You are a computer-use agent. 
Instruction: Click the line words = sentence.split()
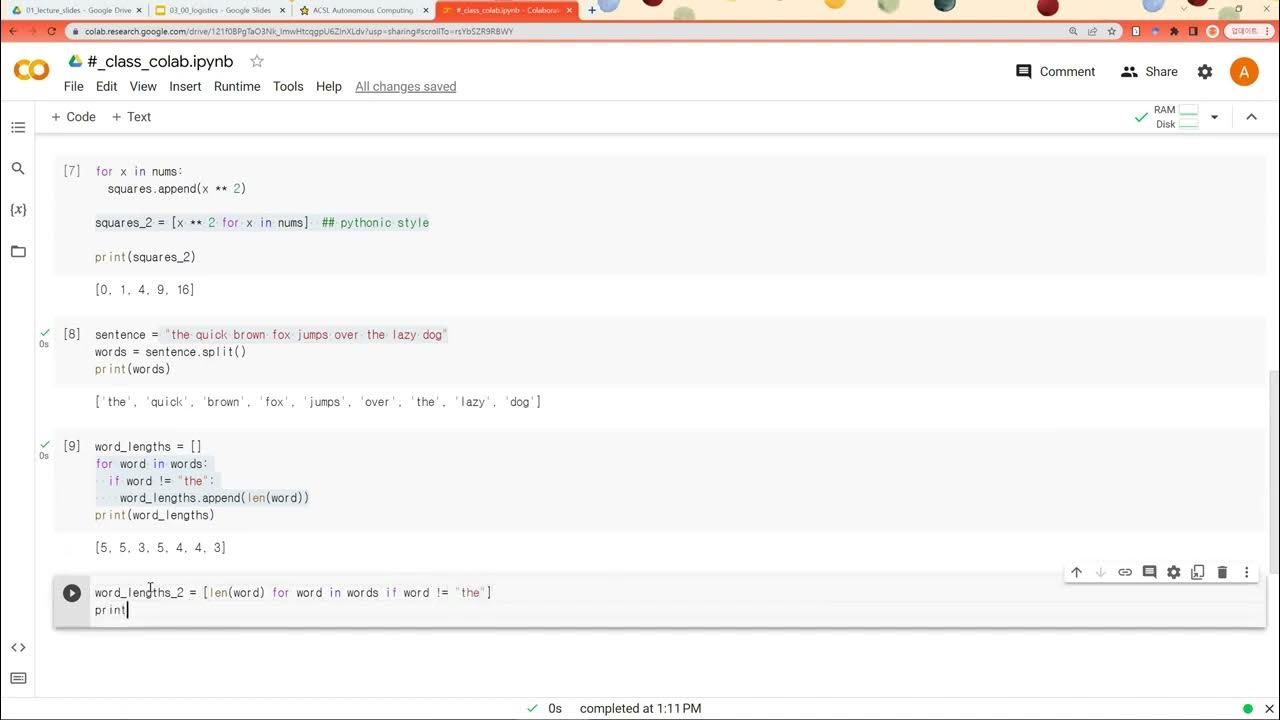170,352
